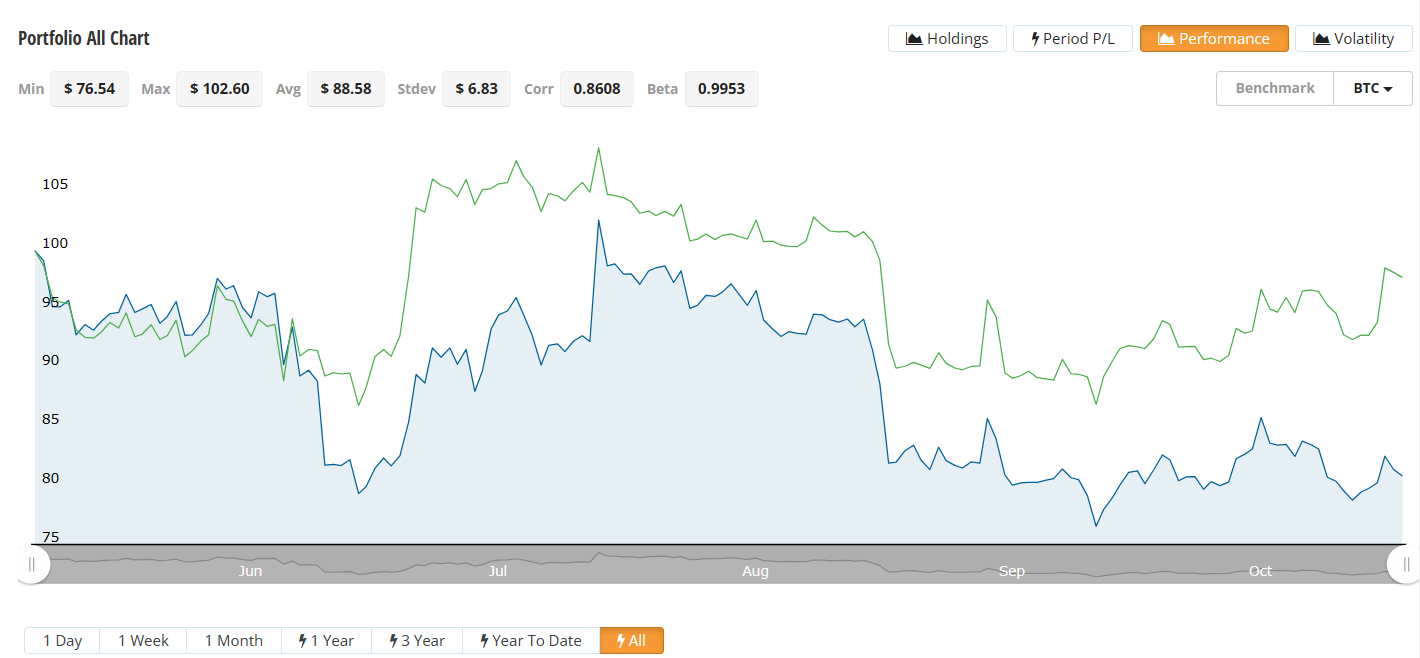Switch to the Volatility chart view
This screenshot has width=1420, height=658.
1354,39
